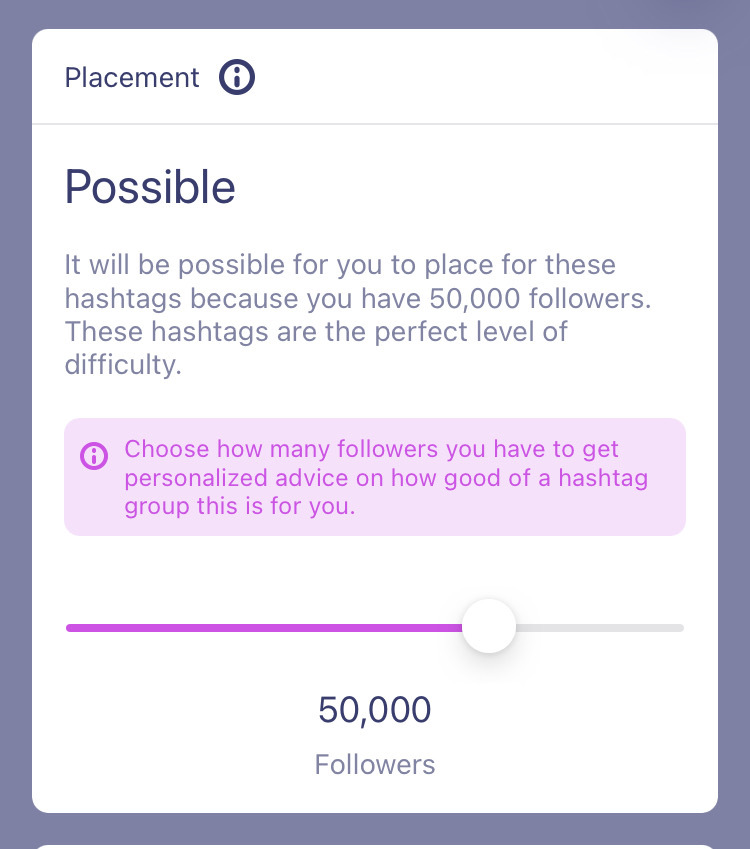
Task: Click the Placement info icon
Action: coord(237,77)
